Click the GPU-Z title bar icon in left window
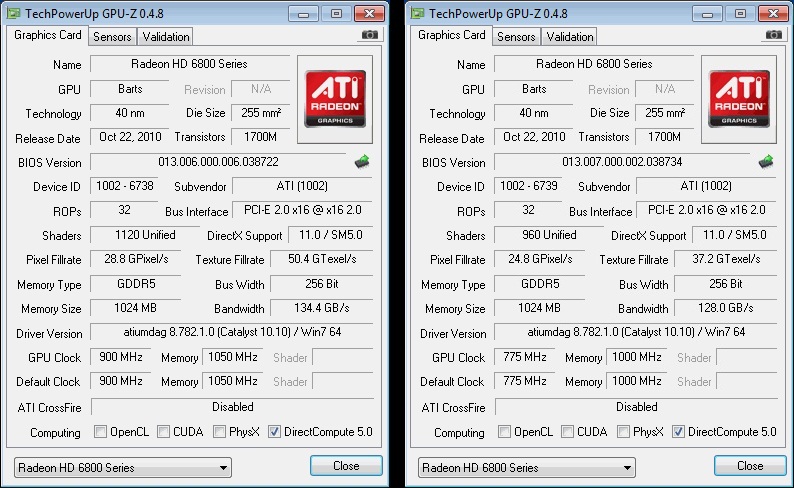 [x=14, y=14]
